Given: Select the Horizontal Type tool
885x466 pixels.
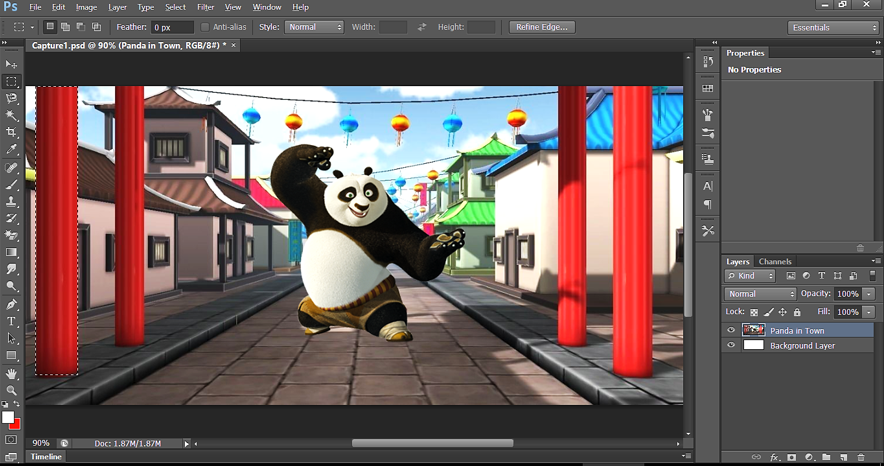Looking at the screenshot, I should point(11,322).
